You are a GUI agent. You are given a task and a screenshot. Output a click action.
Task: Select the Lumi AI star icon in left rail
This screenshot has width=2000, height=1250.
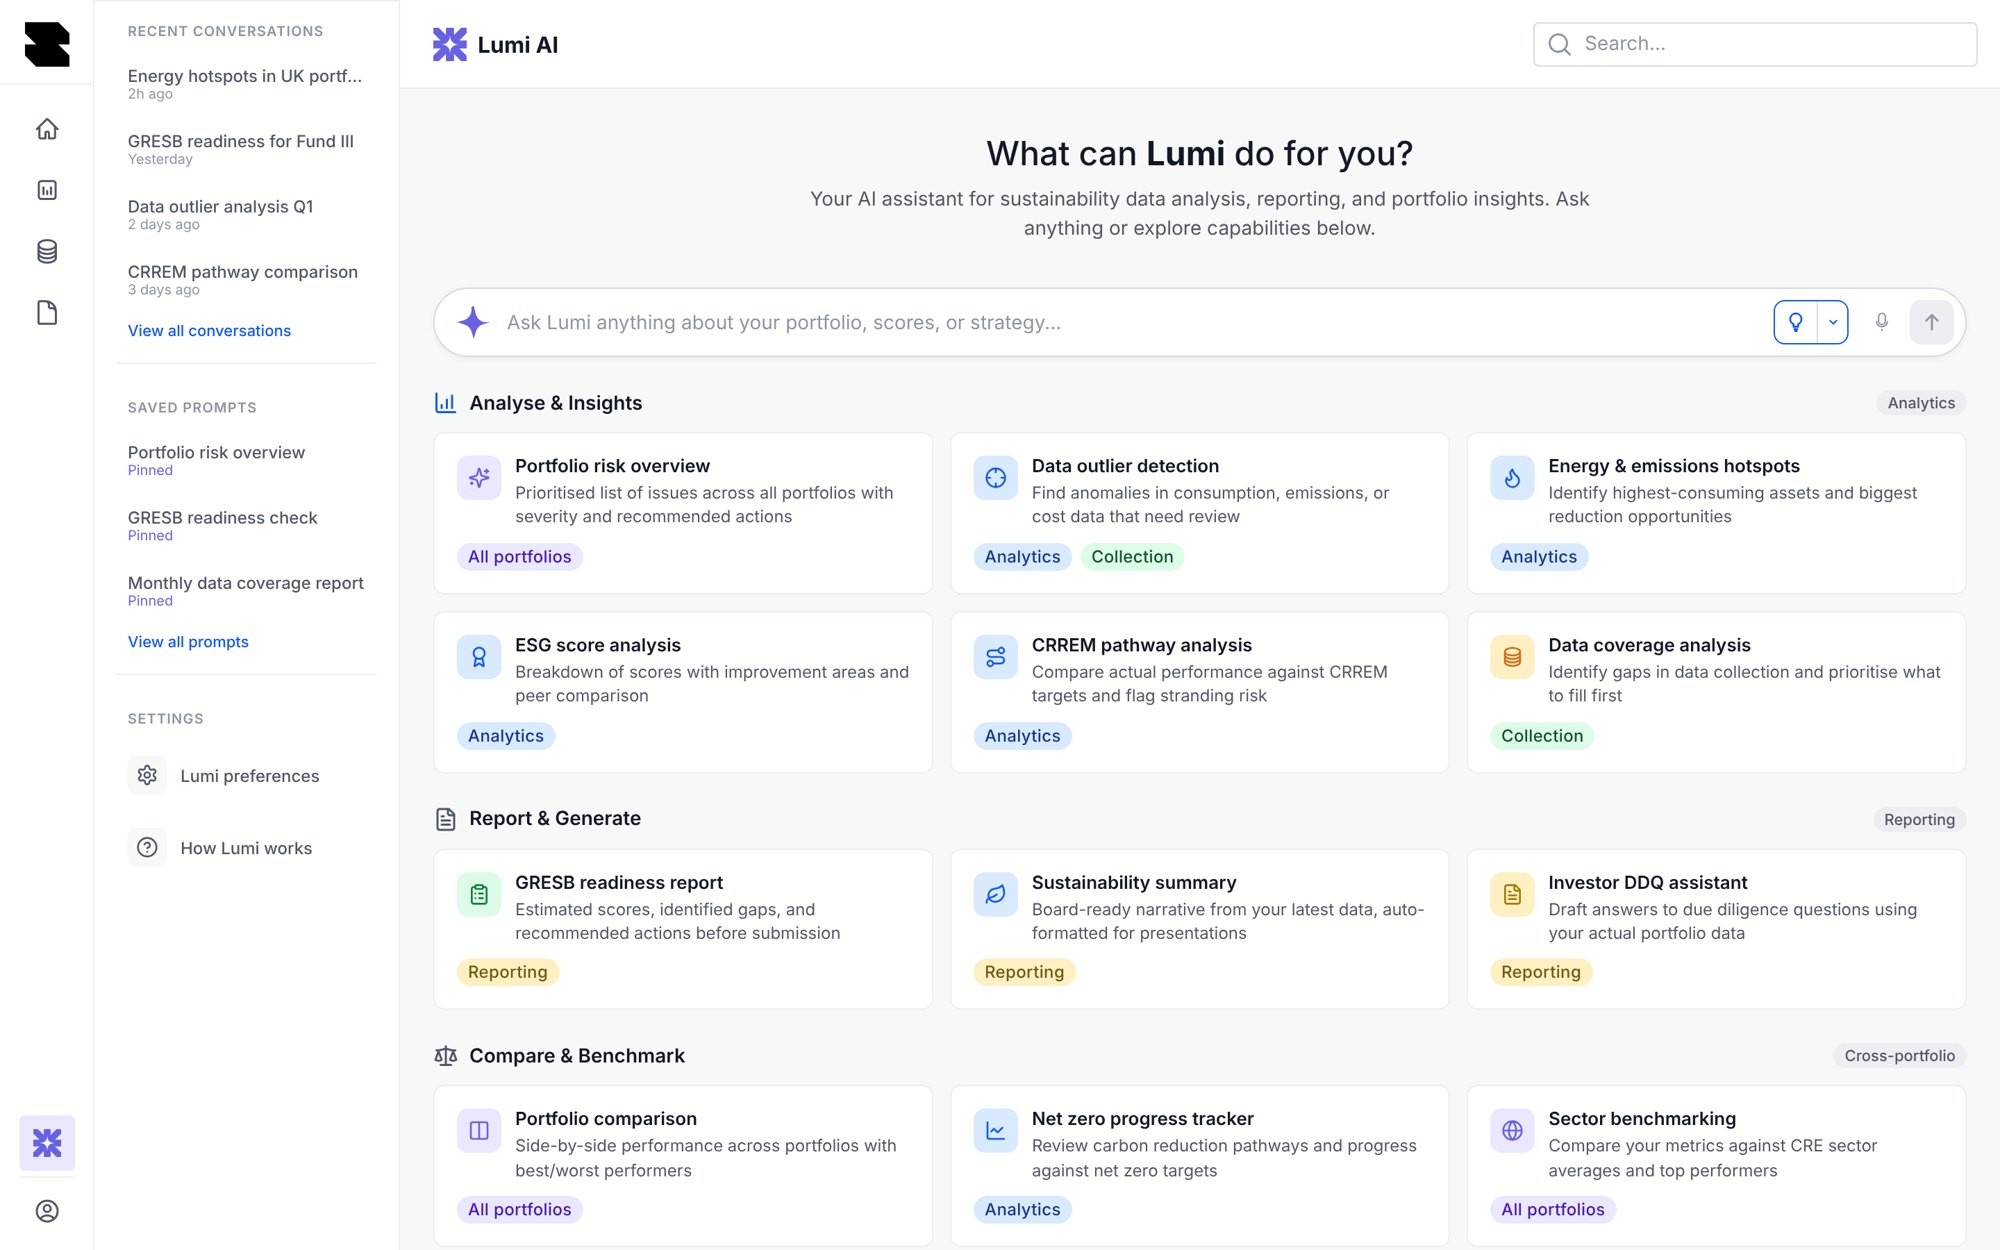[x=47, y=1142]
